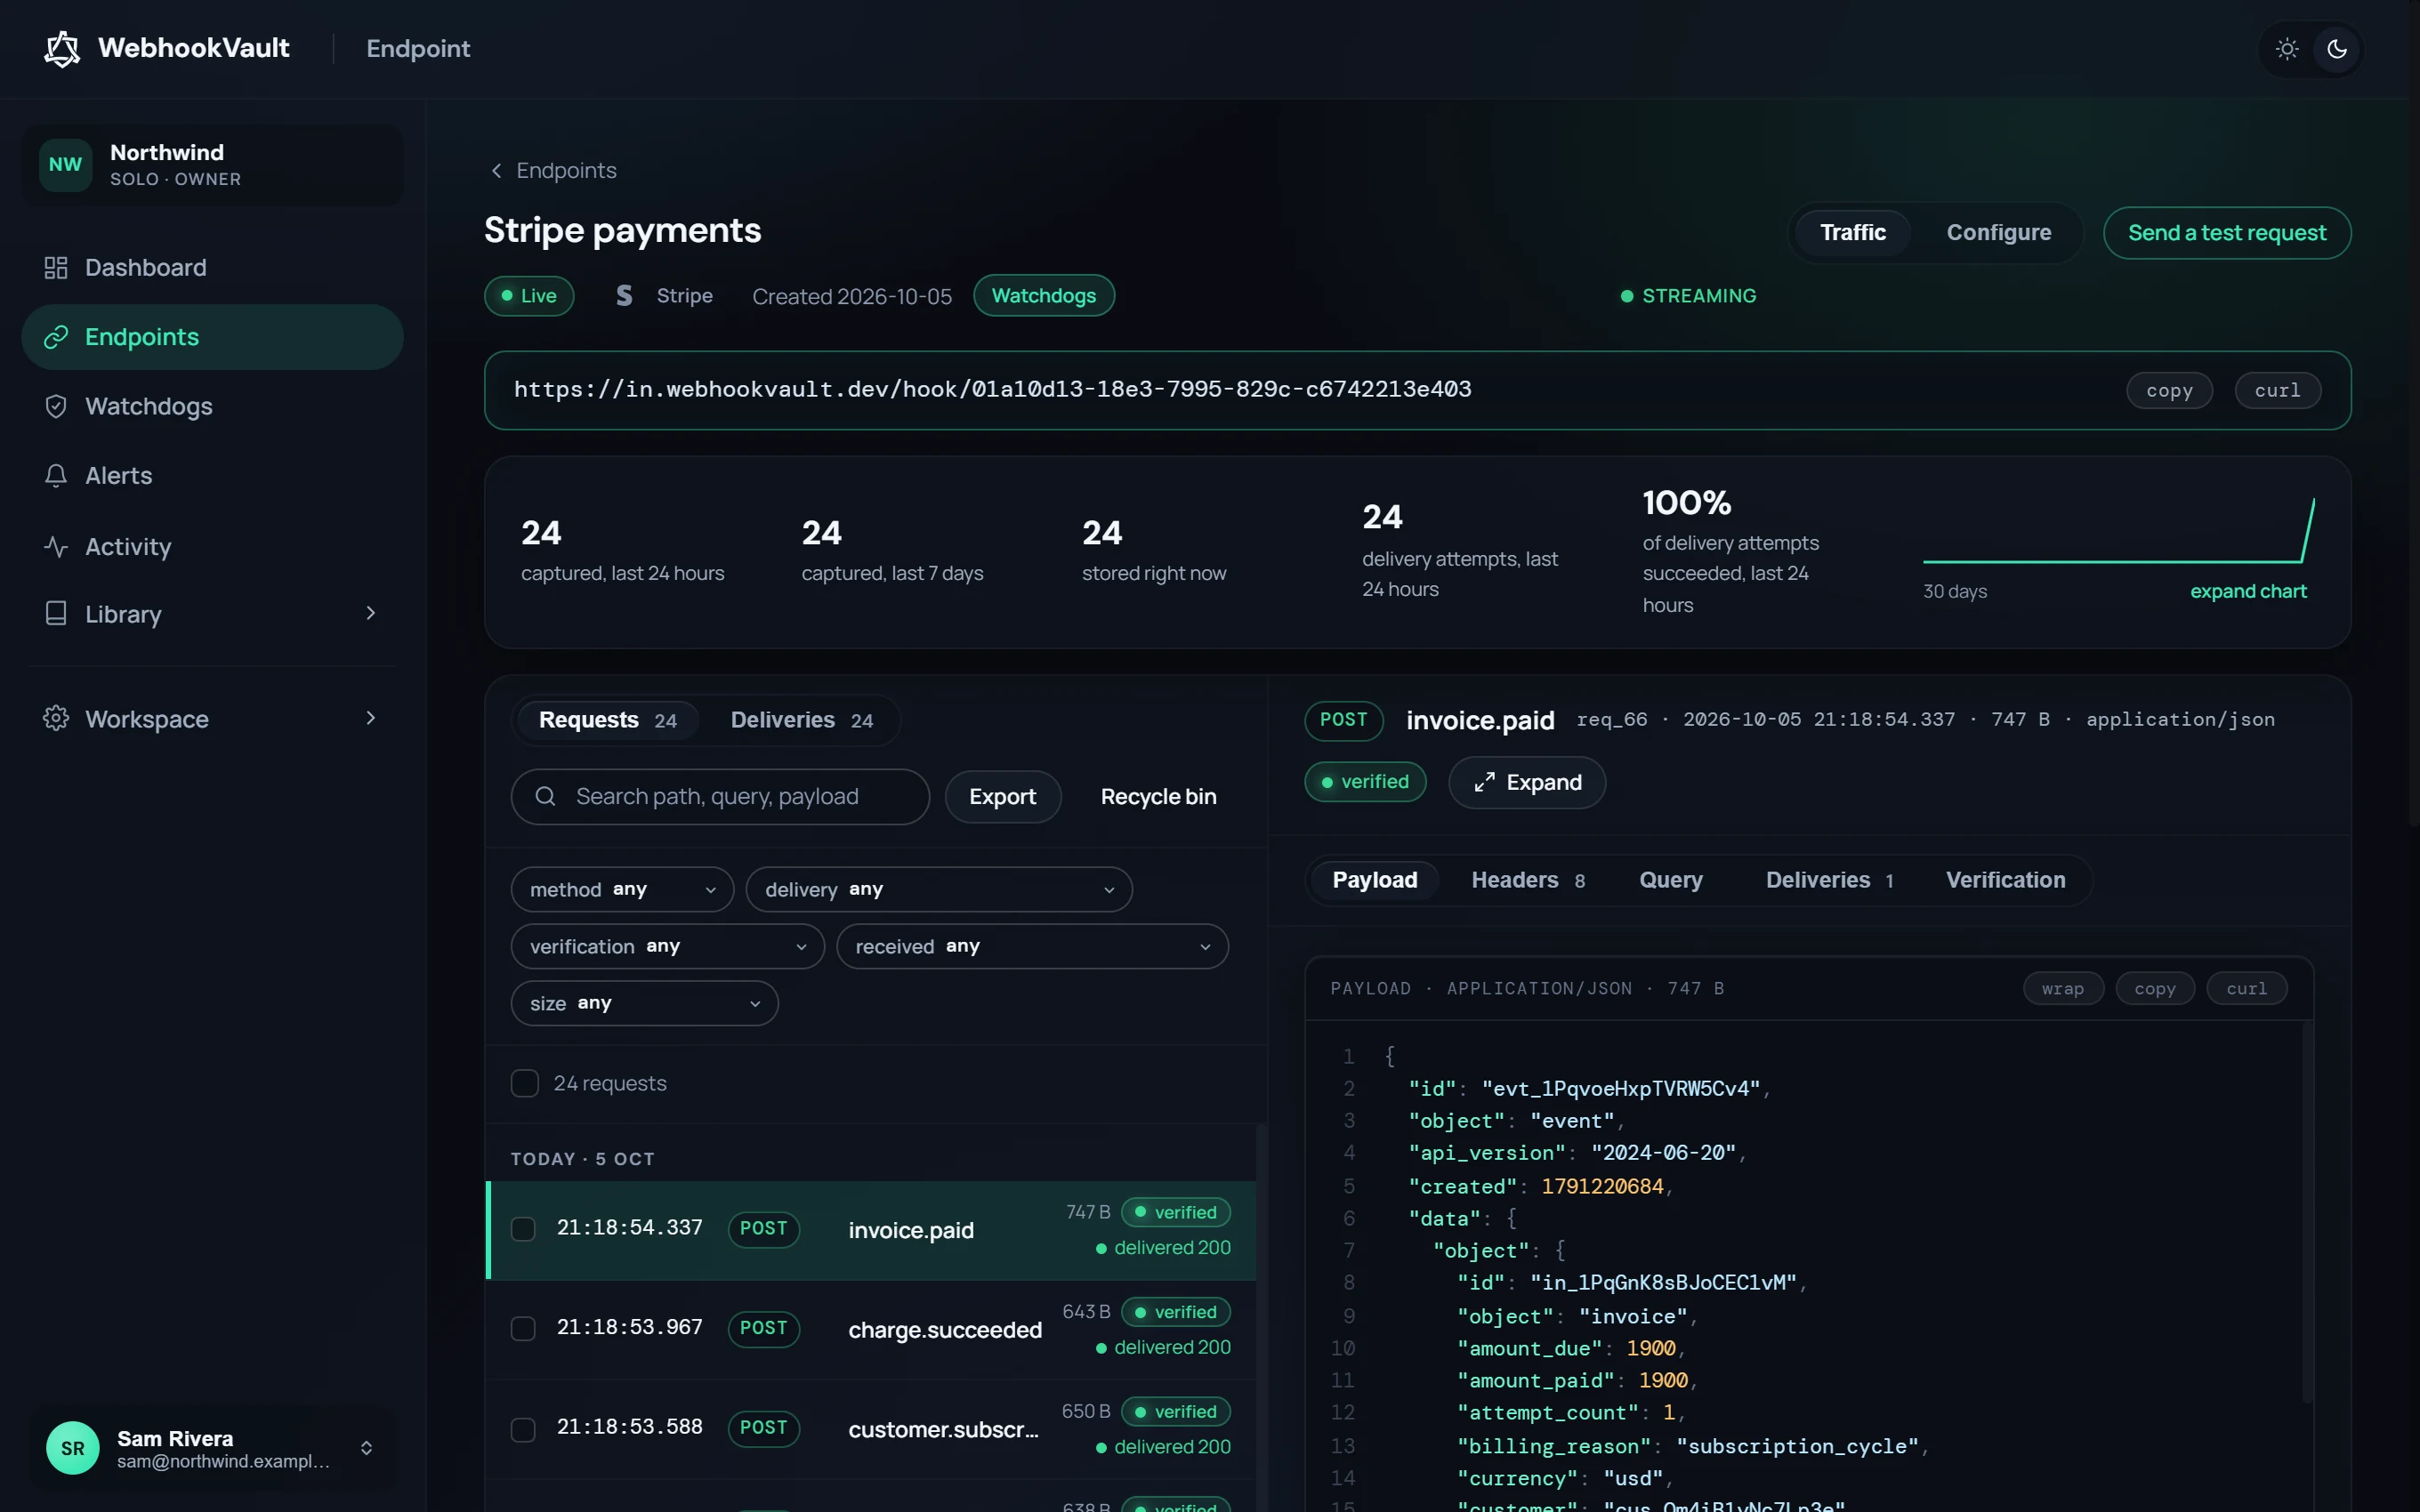
Task: Click the 30 days delivery sparkline chart
Action: coord(2118,532)
